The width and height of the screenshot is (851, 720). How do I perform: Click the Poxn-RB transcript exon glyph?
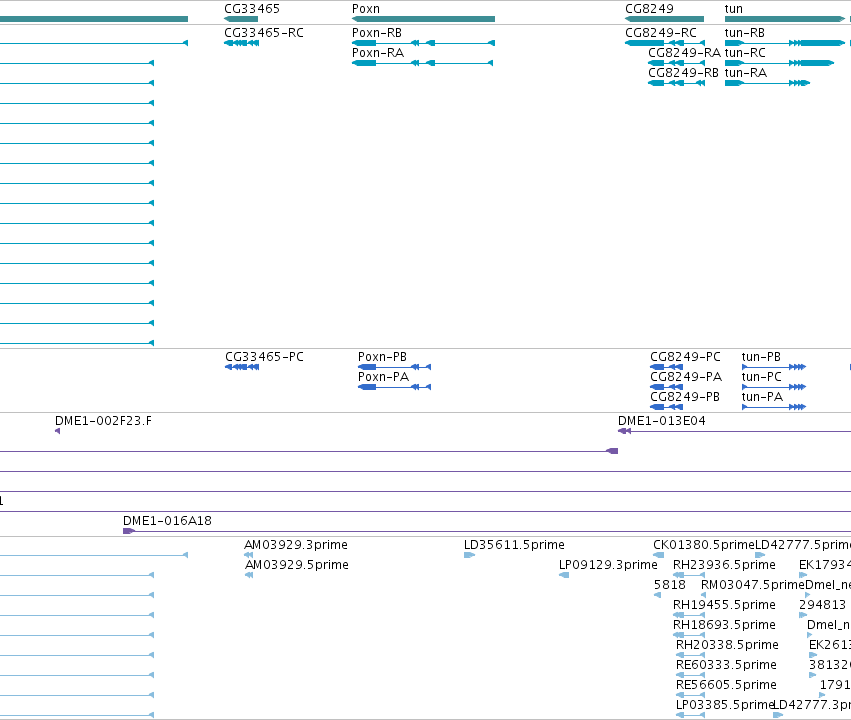[x=423, y=43]
